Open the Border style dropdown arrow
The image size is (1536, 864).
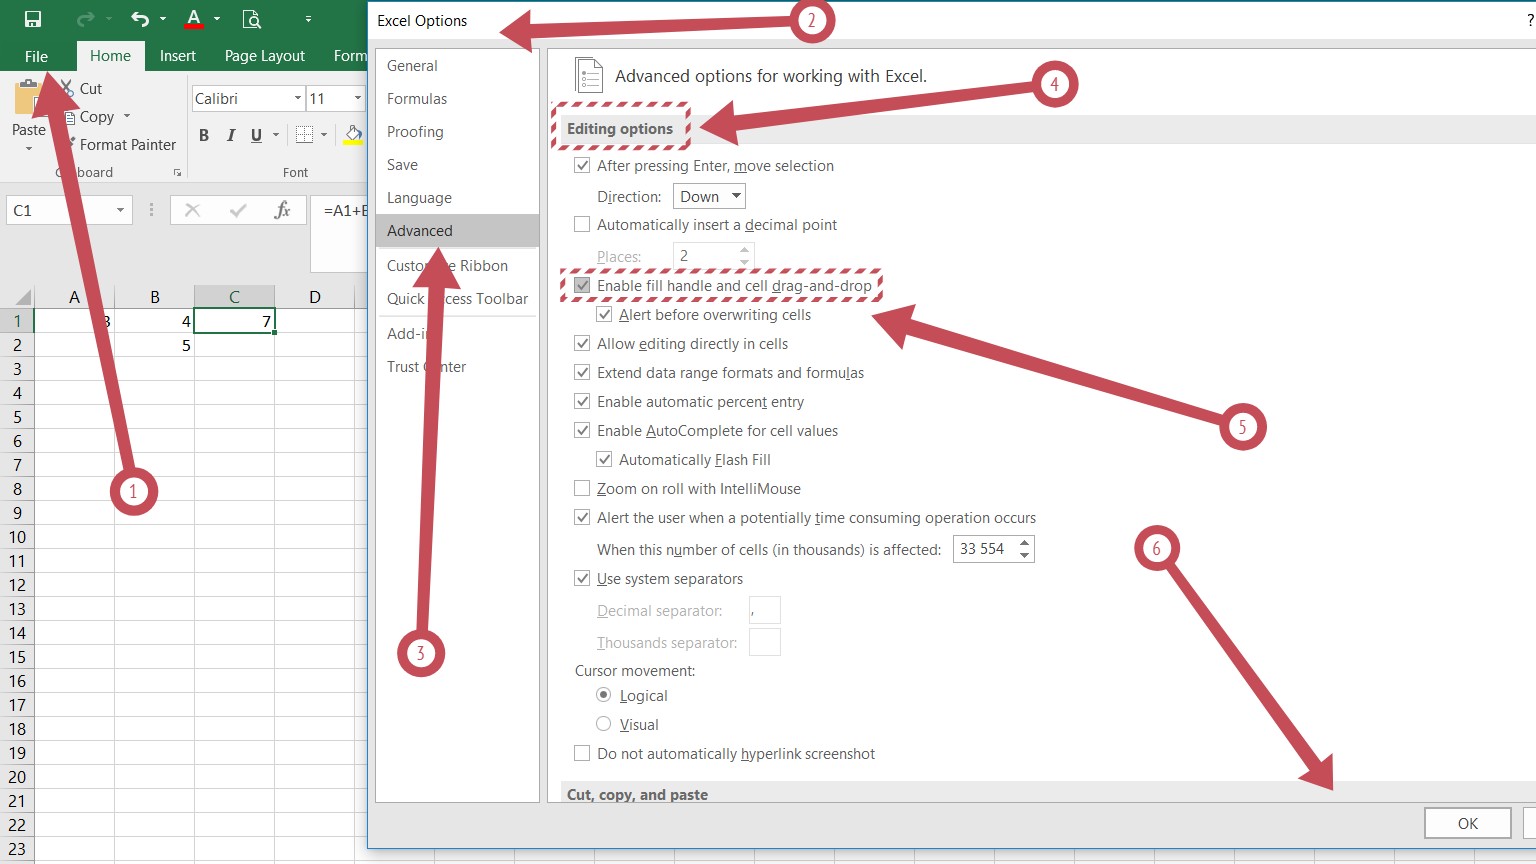324,134
